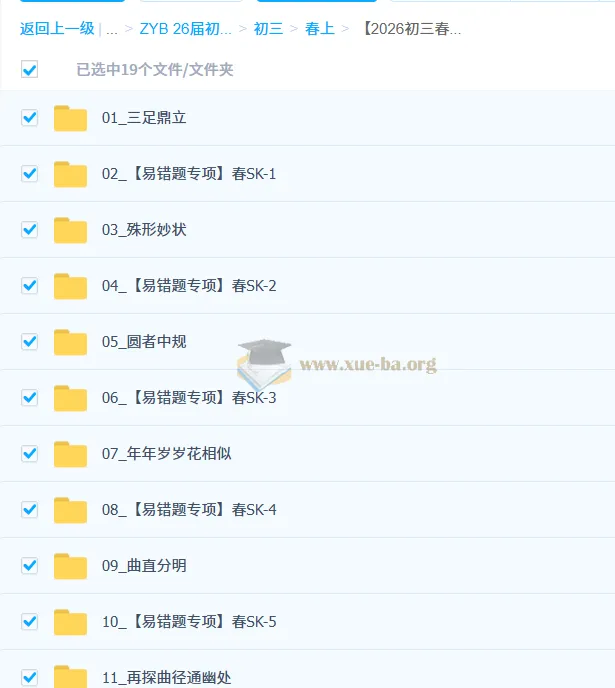Uncheck the 04_春SK-2 folder checkbox
This screenshot has height=688, width=615.
[29, 286]
